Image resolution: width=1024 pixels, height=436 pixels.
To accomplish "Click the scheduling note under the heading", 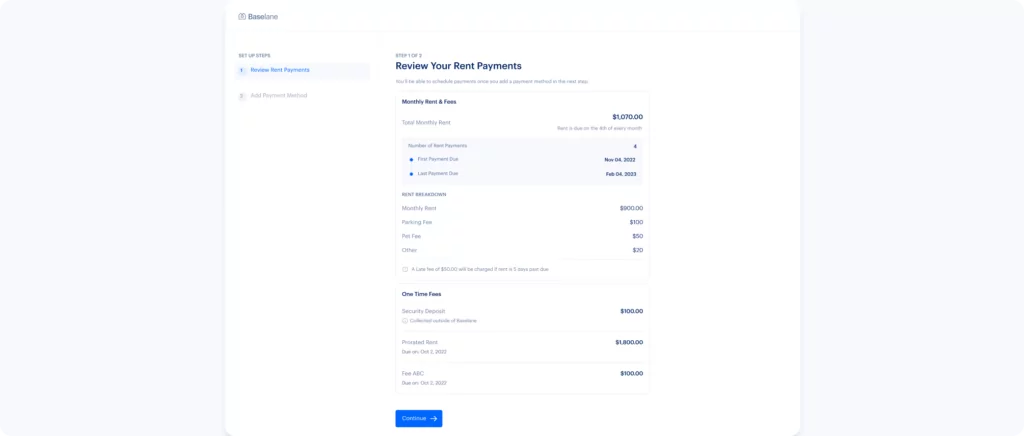I will pos(492,82).
